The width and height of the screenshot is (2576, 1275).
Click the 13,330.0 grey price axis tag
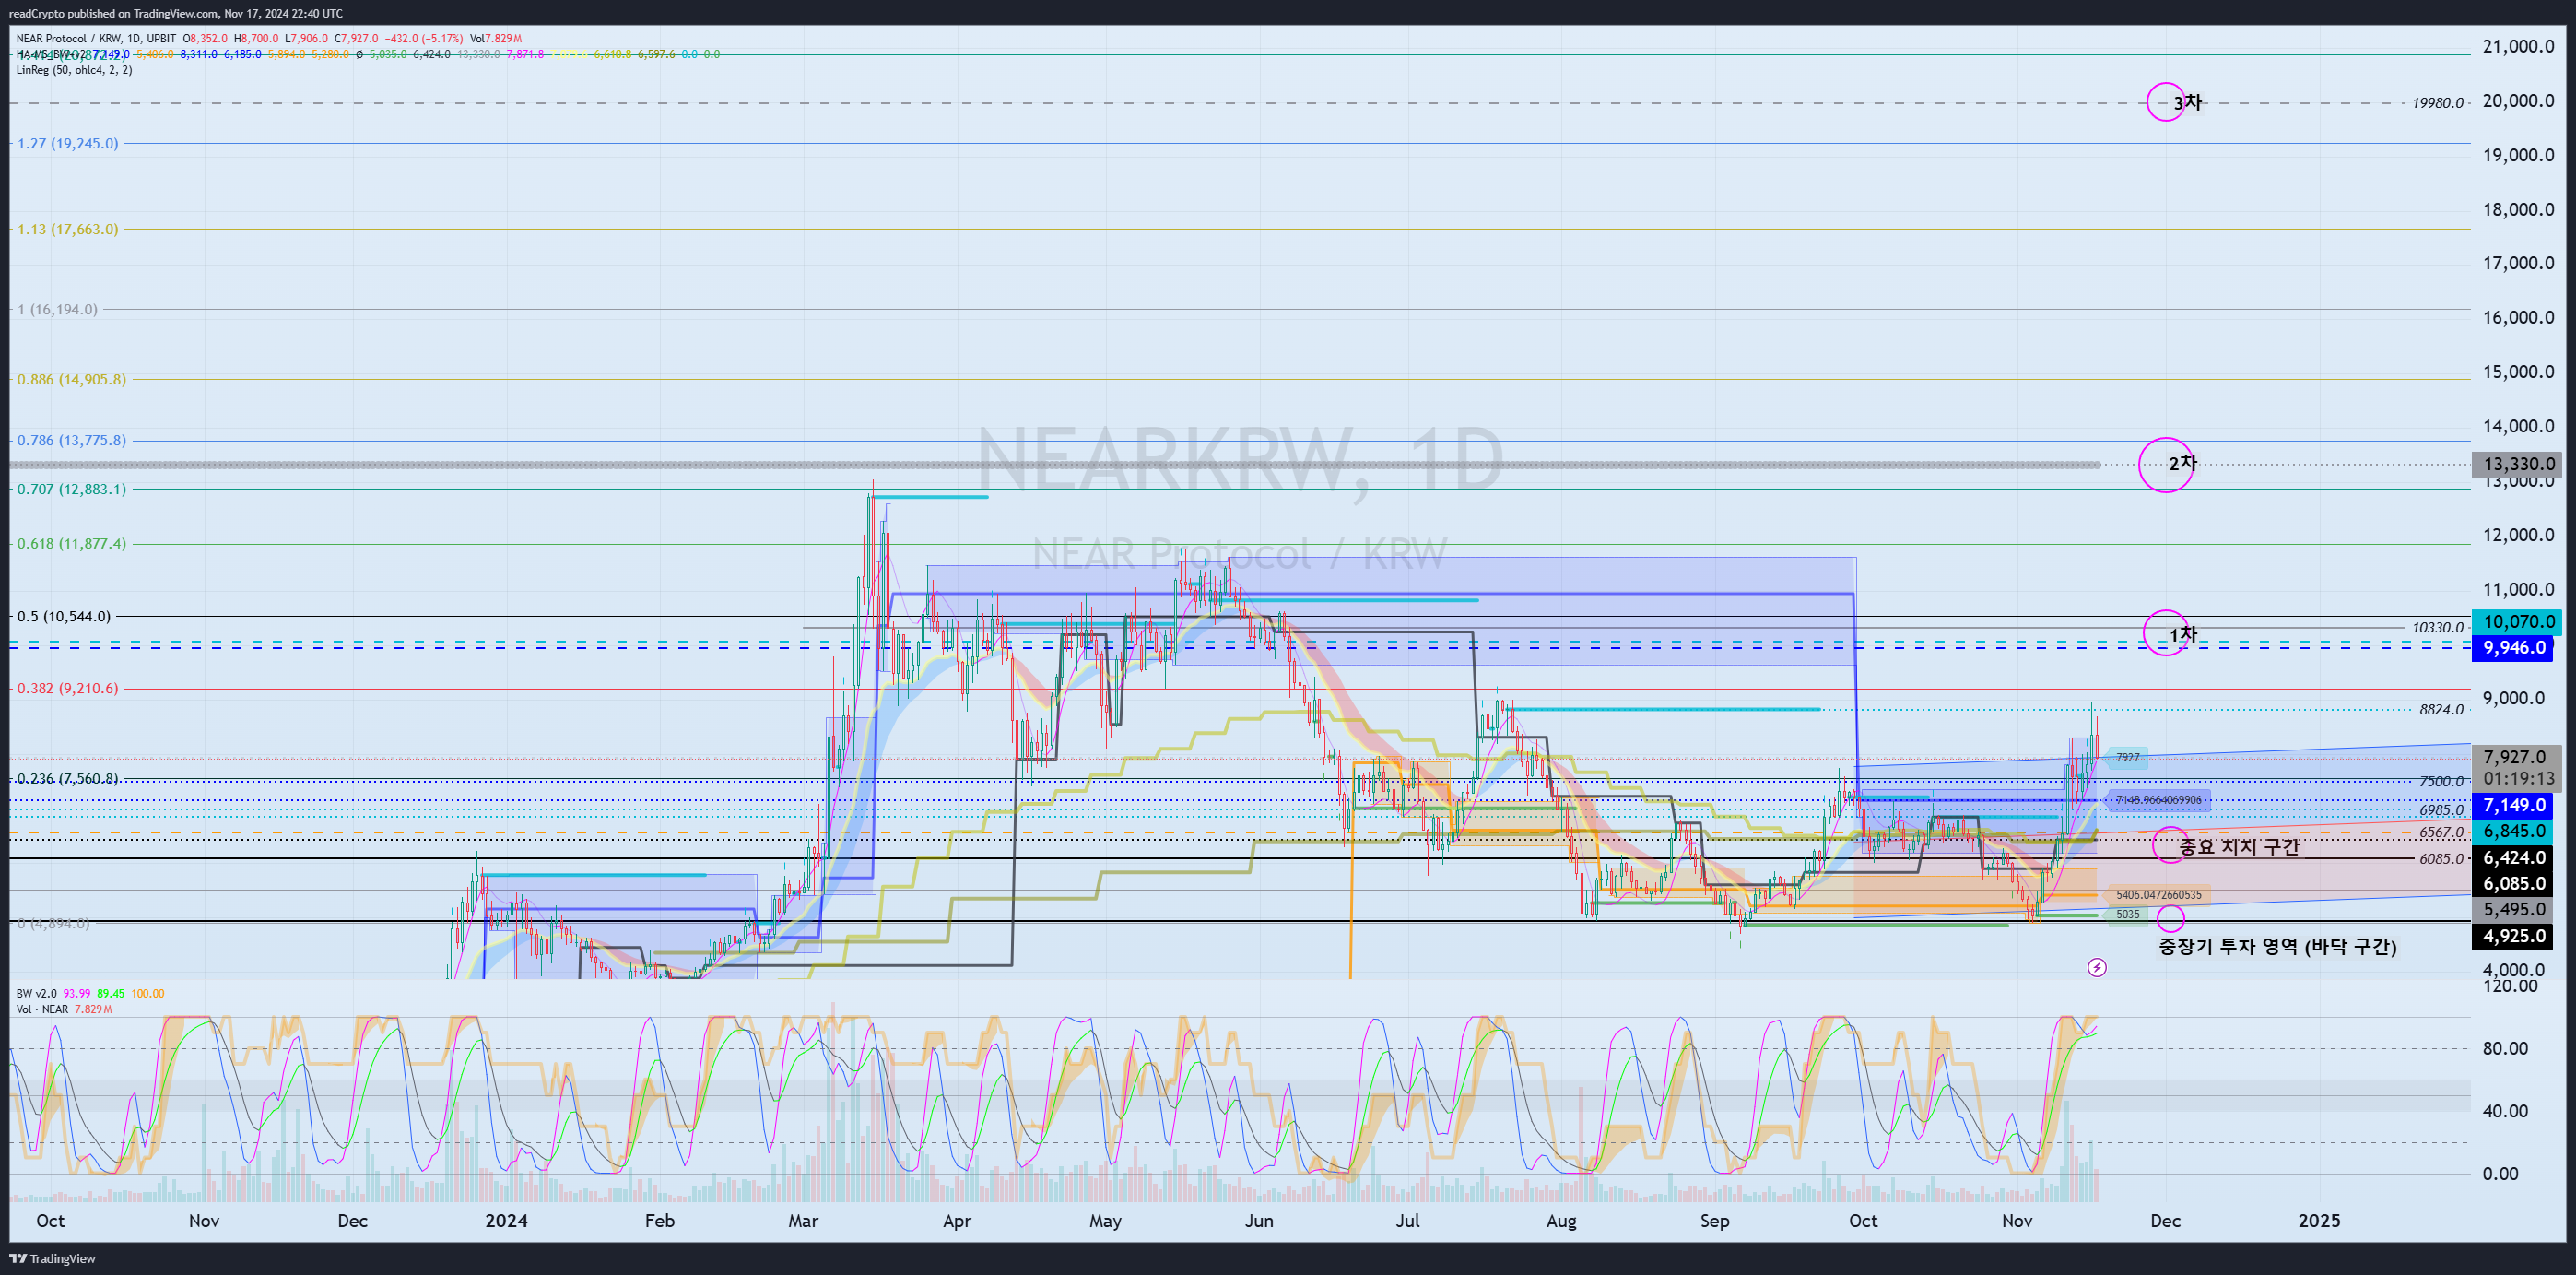coord(2519,464)
